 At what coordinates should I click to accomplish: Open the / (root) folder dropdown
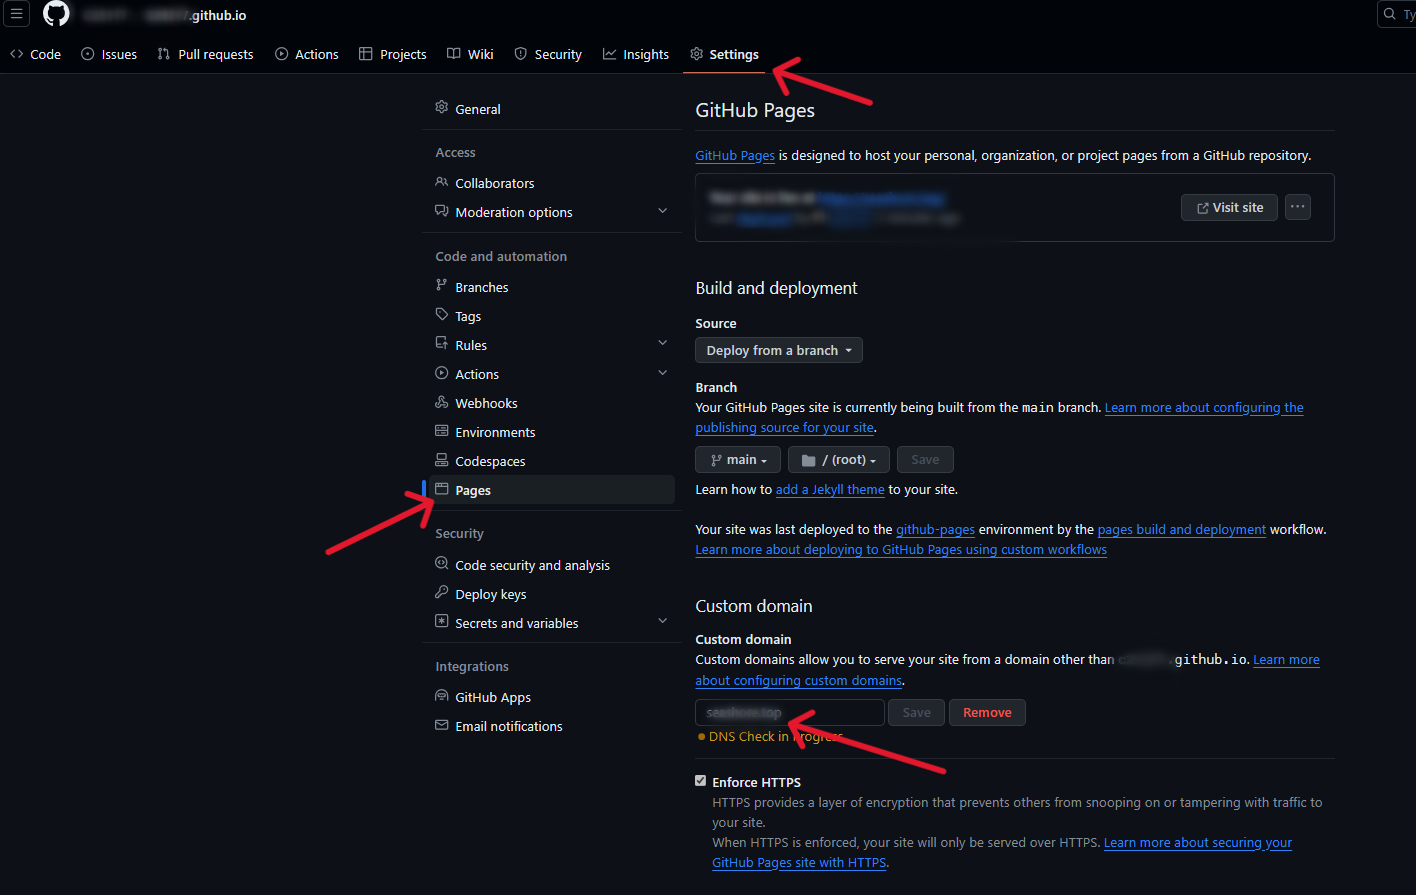click(x=838, y=460)
